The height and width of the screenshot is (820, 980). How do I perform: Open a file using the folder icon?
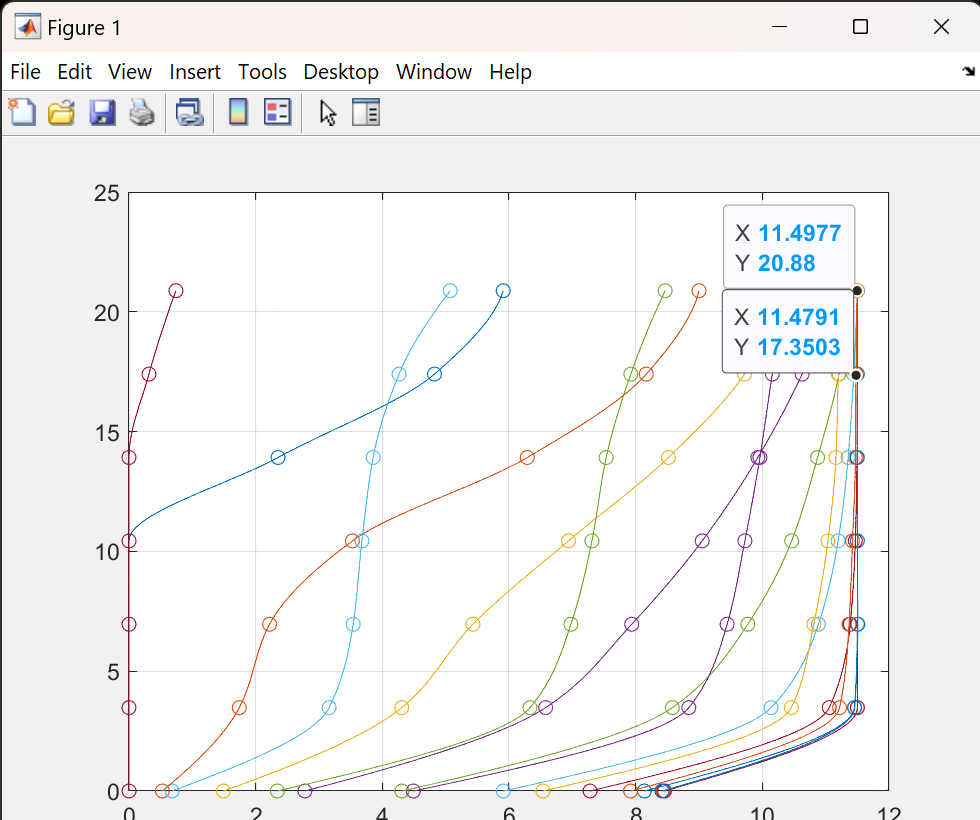[62, 112]
